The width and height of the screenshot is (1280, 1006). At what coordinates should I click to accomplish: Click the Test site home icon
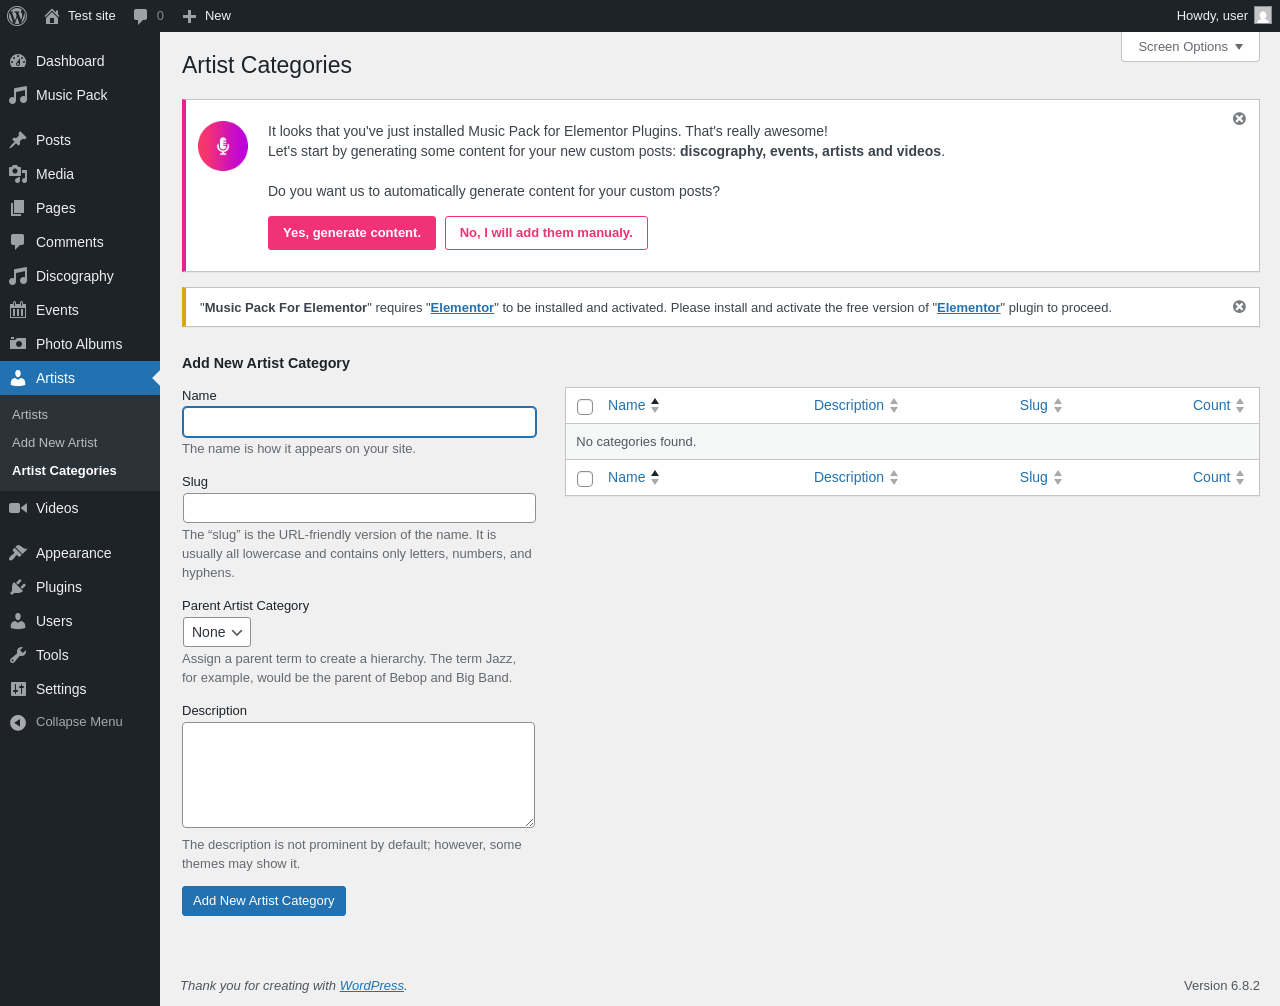[52, 16]
